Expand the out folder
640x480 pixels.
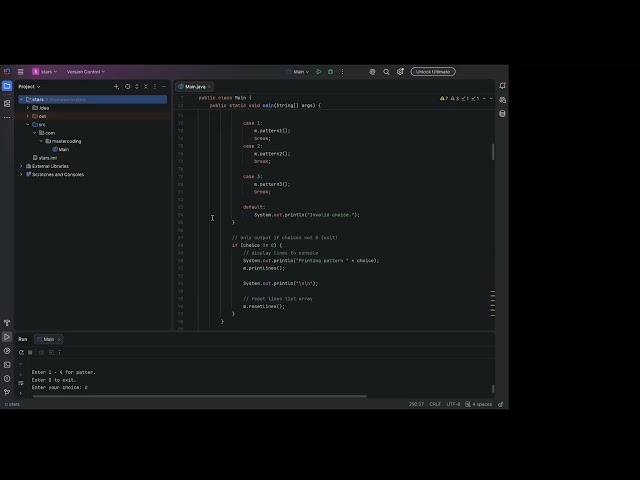tap(28, 116)
